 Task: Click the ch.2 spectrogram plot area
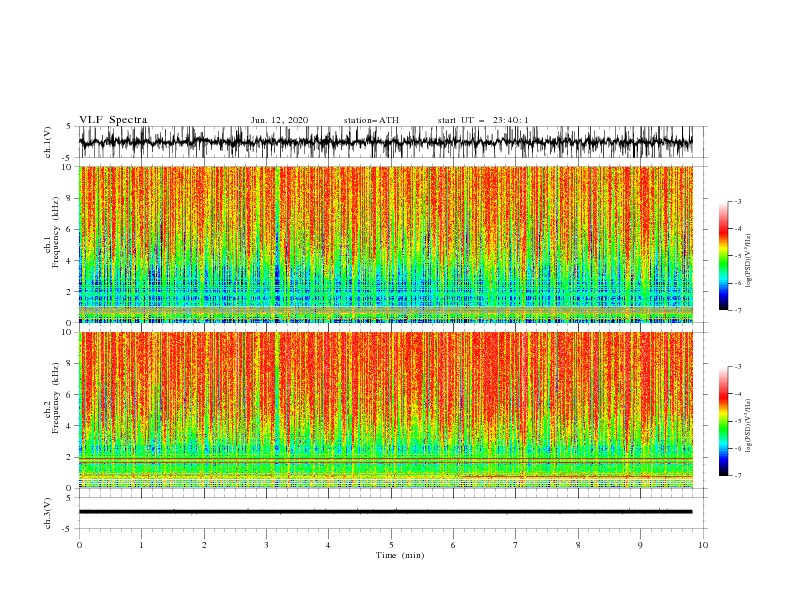(x=385, y=410)
